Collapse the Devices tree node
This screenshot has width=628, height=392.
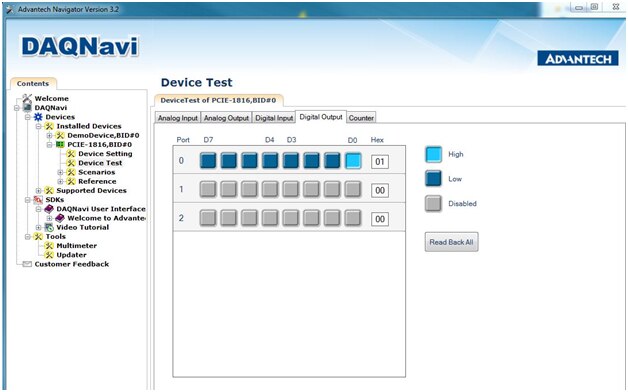point(28,117)
